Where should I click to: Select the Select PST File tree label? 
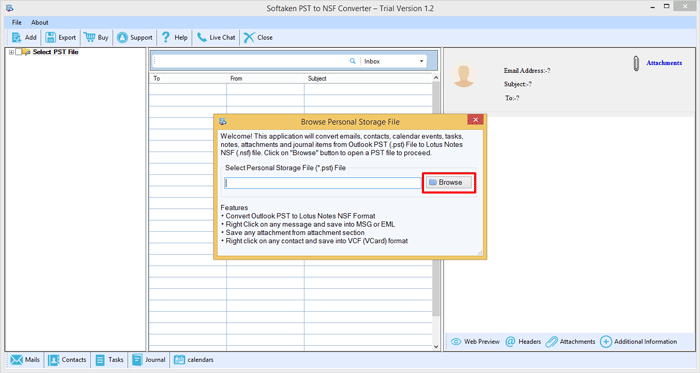tap(55, 52)
